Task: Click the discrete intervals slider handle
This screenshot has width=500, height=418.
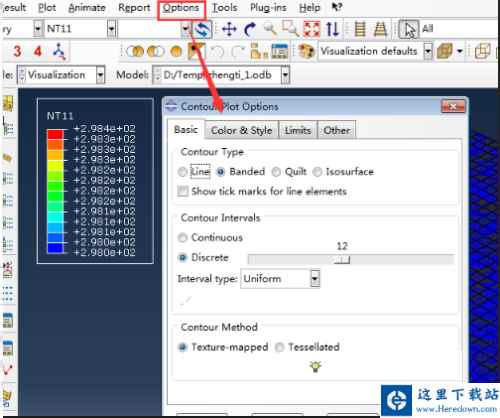Action: (342, 260)
